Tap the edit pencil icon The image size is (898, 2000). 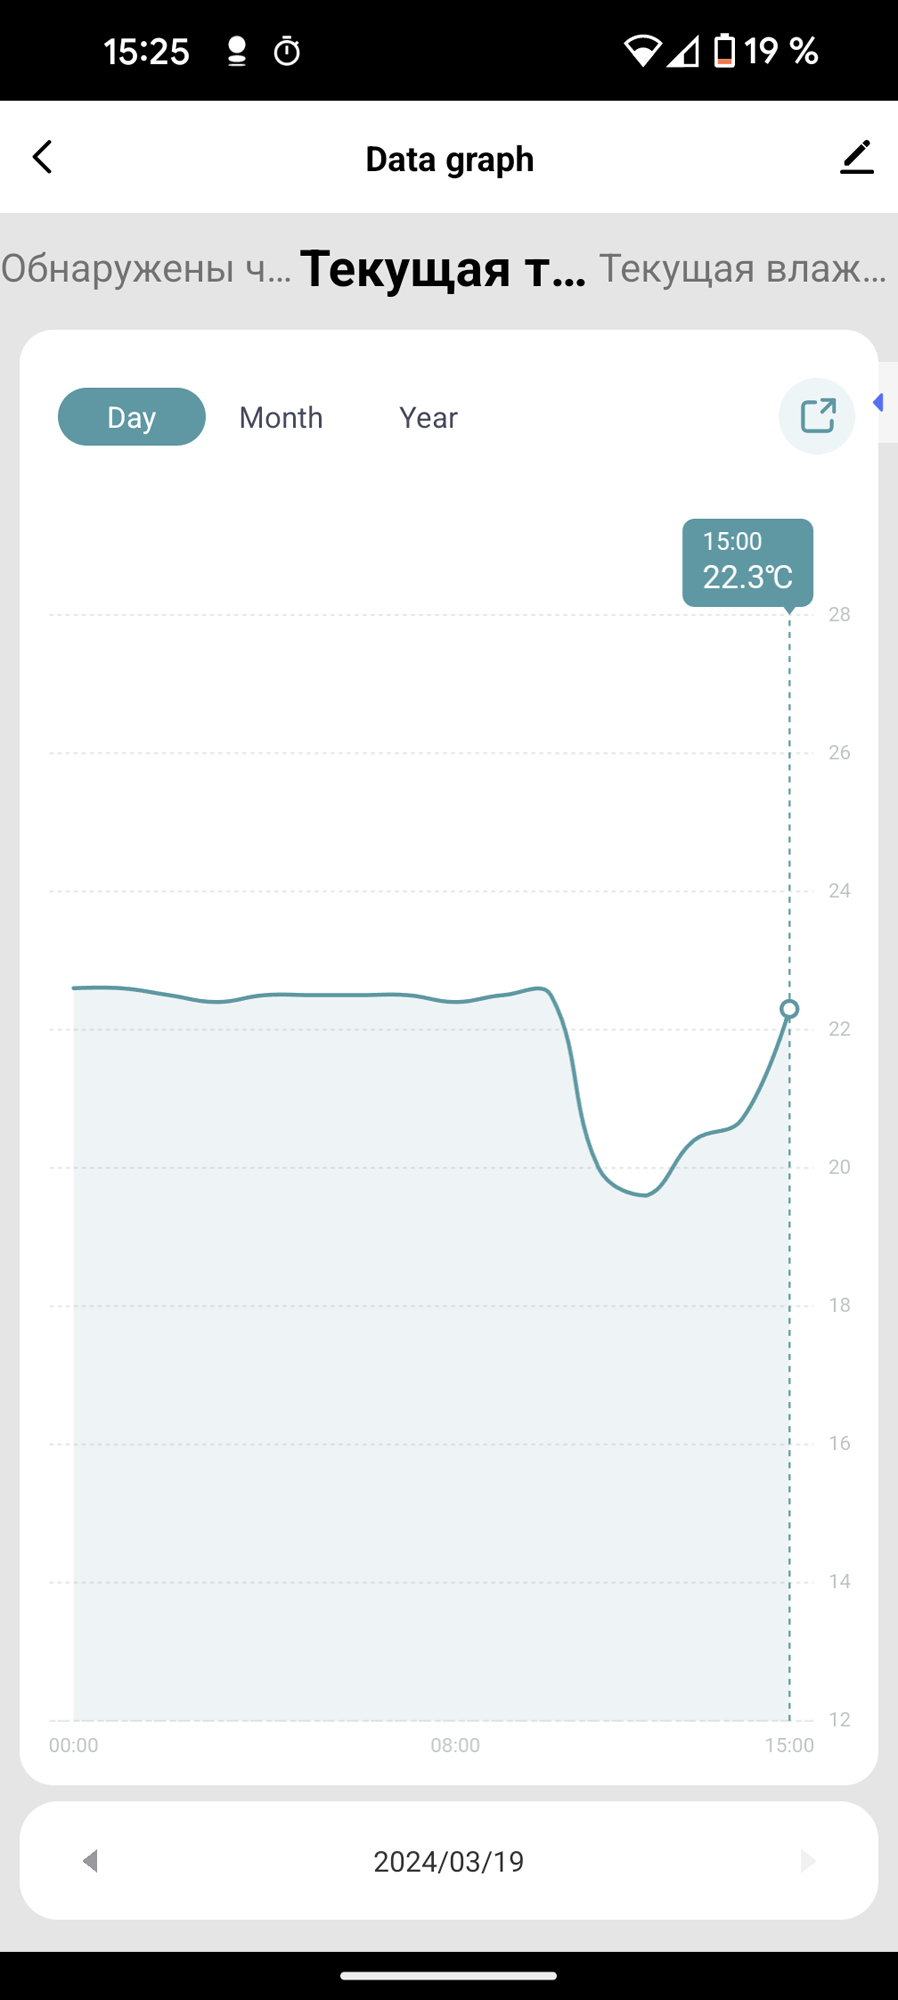click(x=856, y=157)
